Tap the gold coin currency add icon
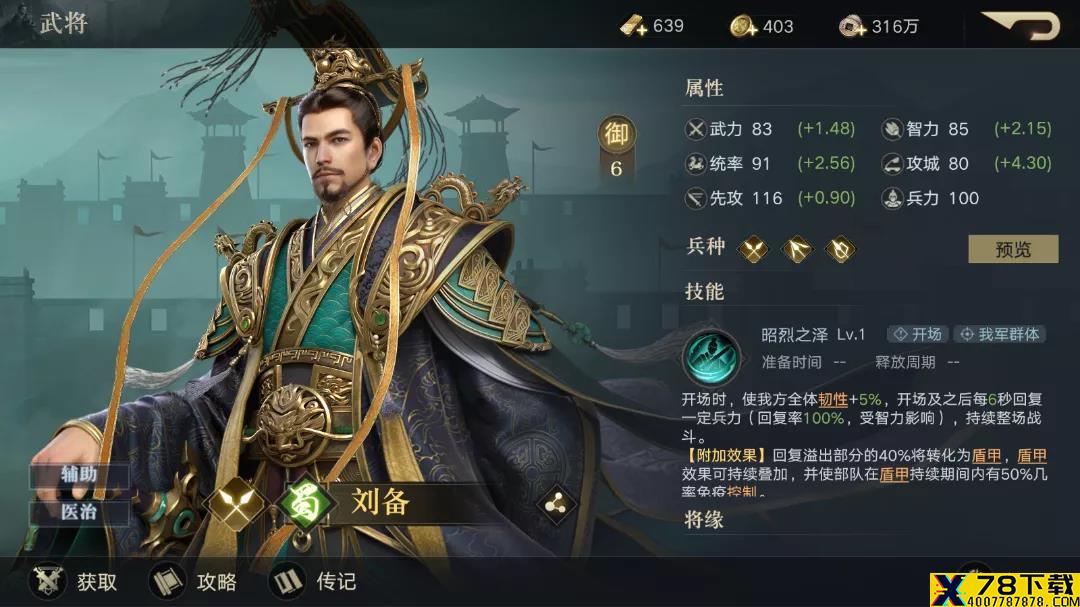 click(x=744, y=26)
